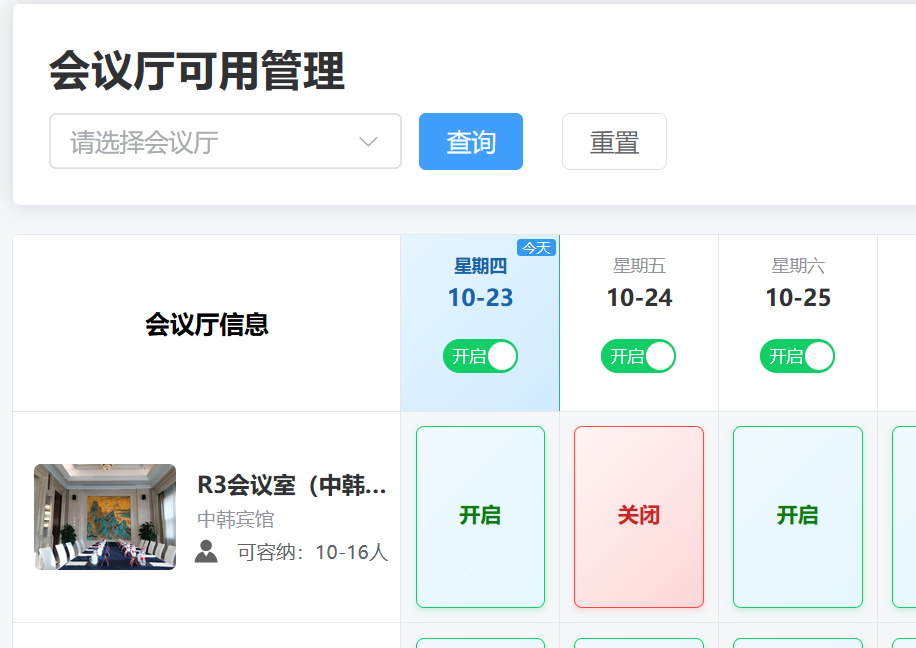Select the 星期五 10-24 column header
The height and width of the screenshot is (648, 916).
click(639, 283)
